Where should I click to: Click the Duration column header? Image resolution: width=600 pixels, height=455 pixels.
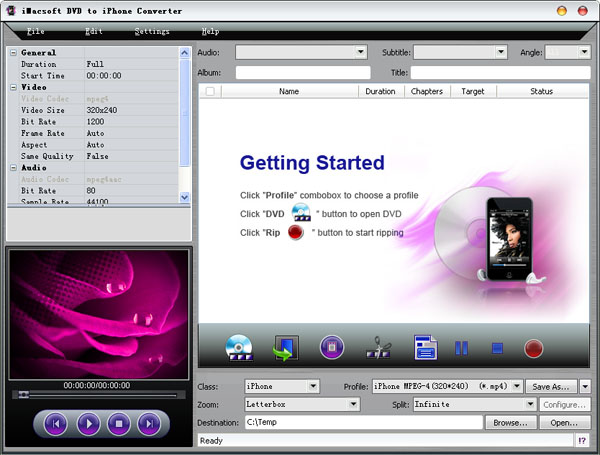(x=380, y=91)
